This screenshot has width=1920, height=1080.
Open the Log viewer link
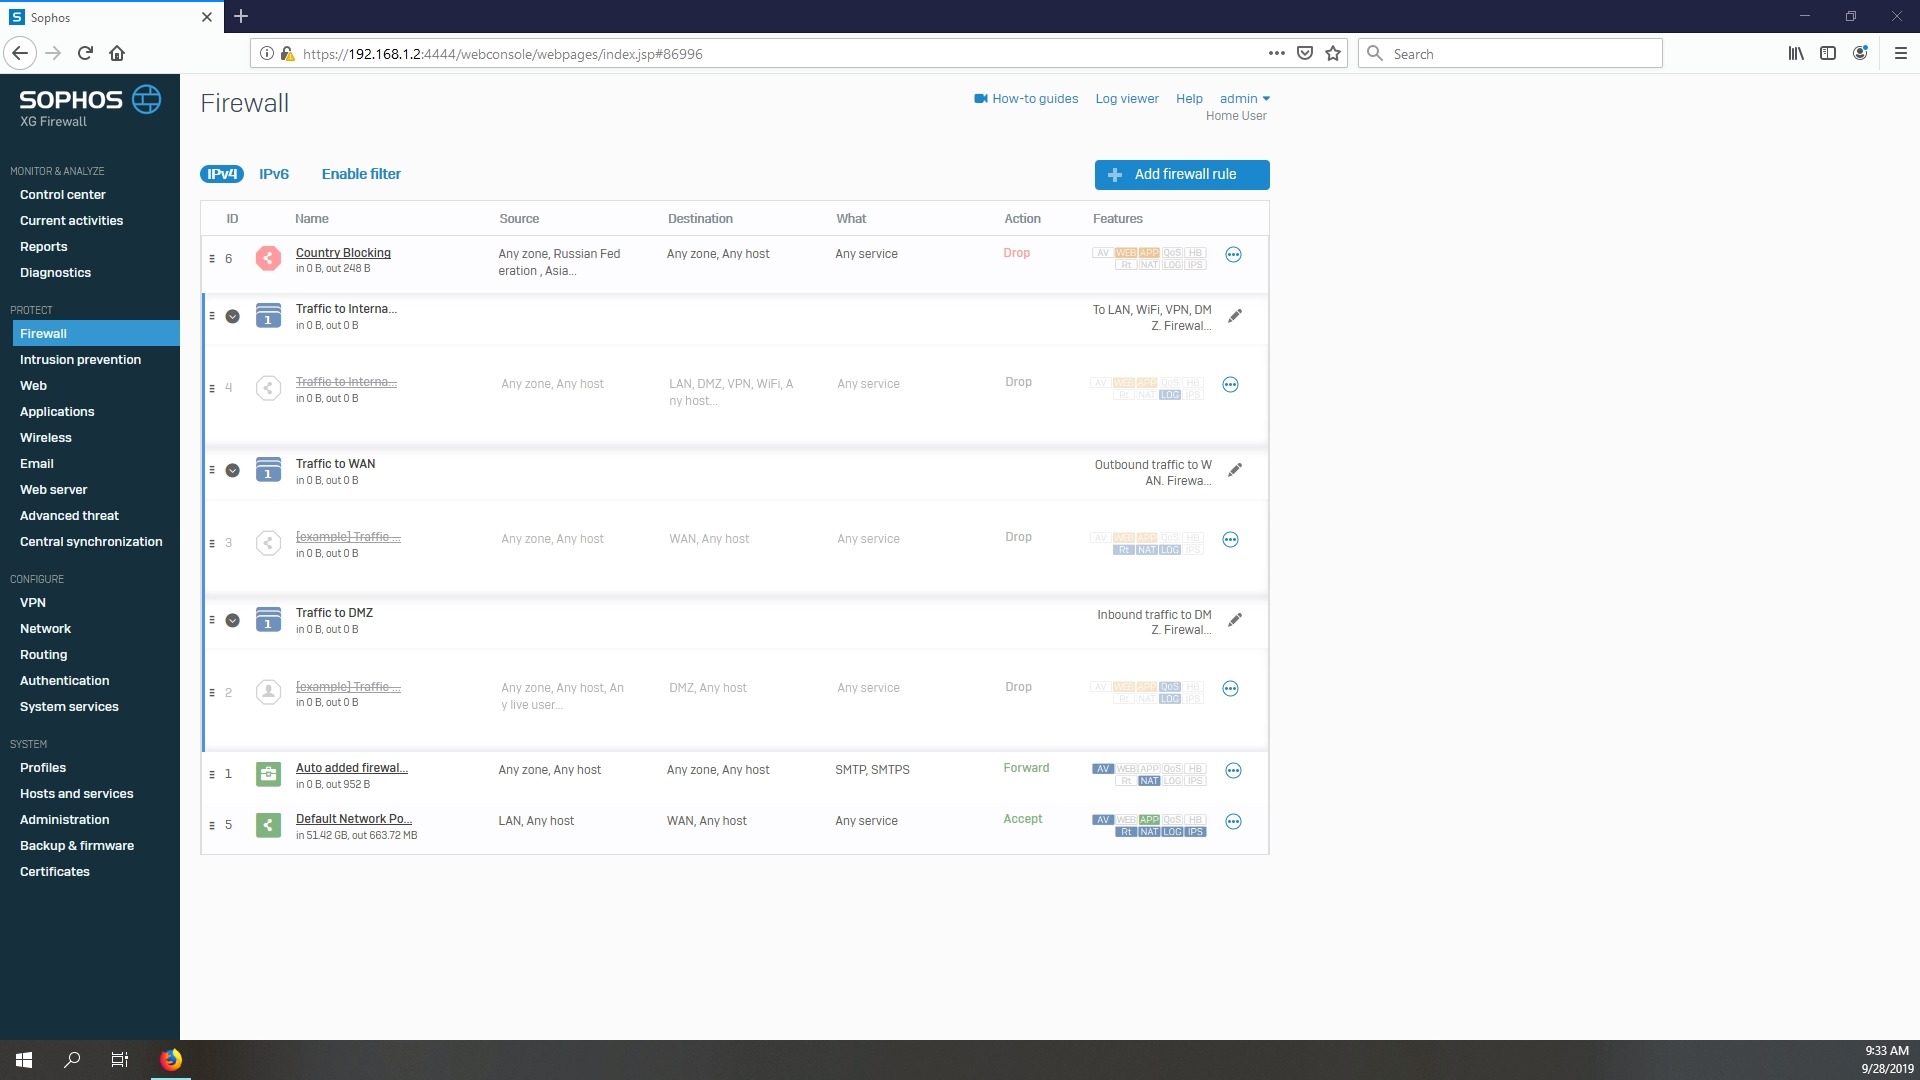coord(1126,99)
